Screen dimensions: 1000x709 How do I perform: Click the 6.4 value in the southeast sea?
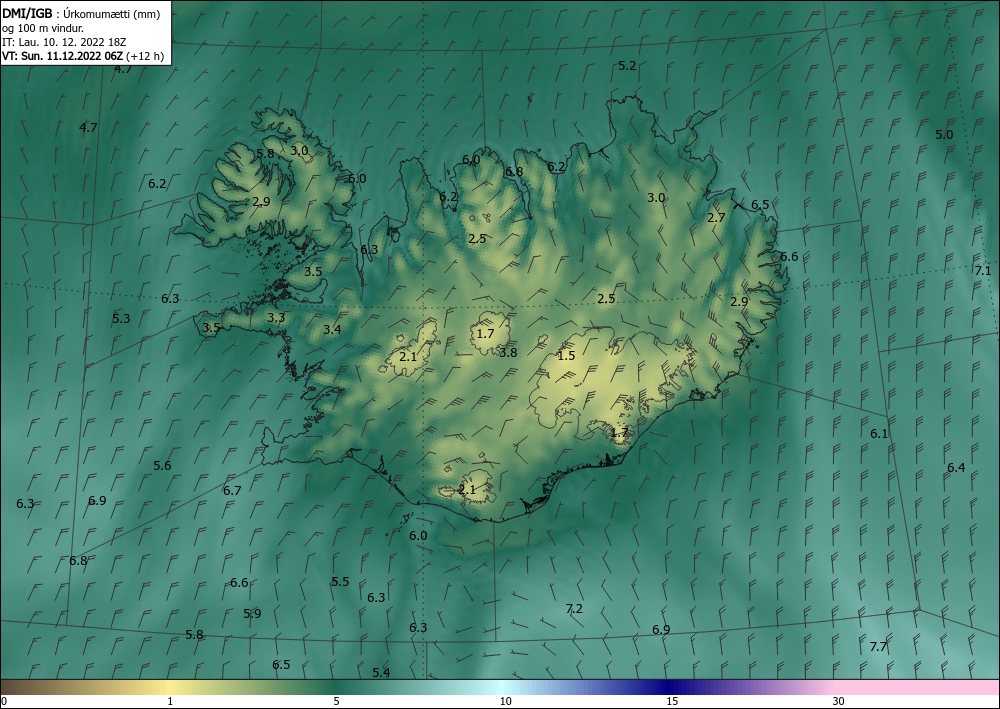[956, 468]
